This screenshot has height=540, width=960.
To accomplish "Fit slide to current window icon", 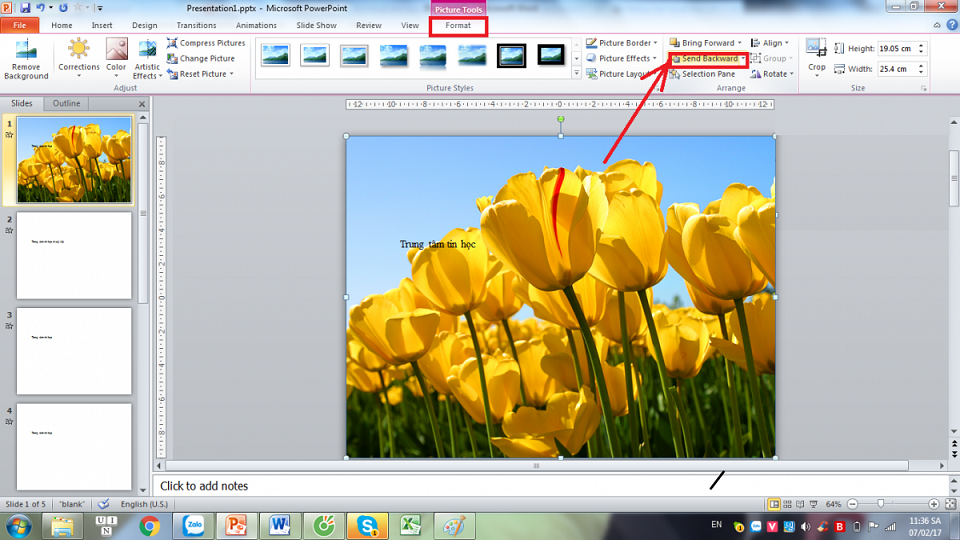I will (x=950, y=504).
